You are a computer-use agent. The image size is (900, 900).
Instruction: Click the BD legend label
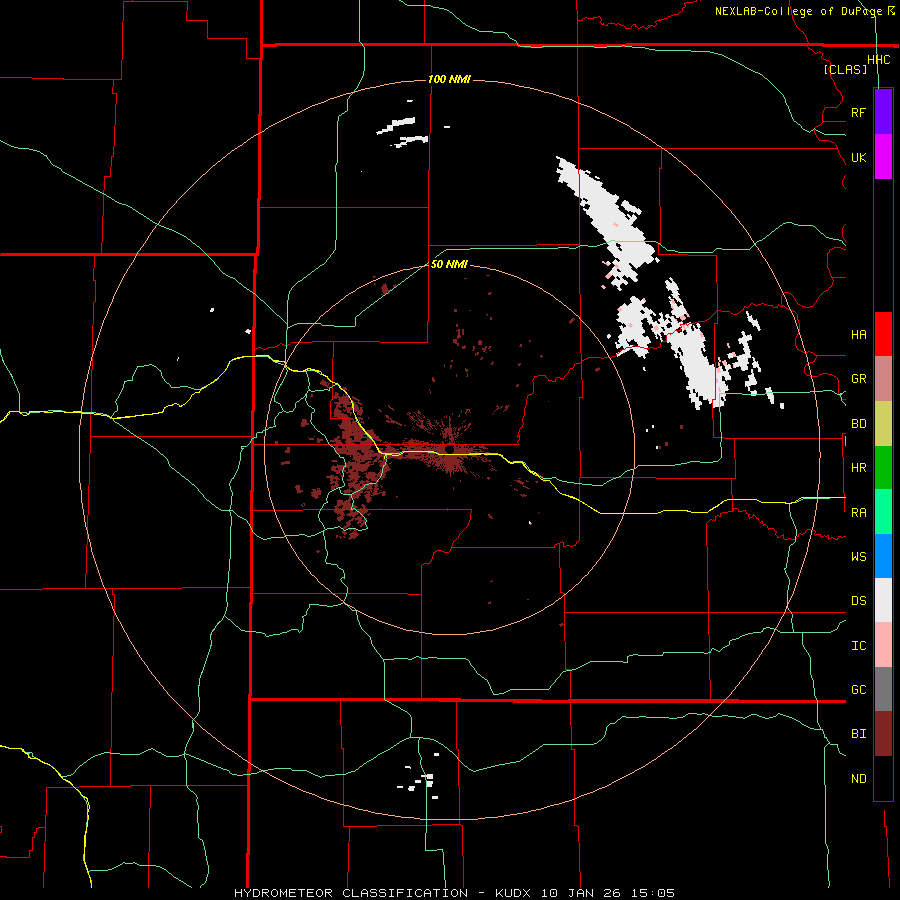(859, 424)
